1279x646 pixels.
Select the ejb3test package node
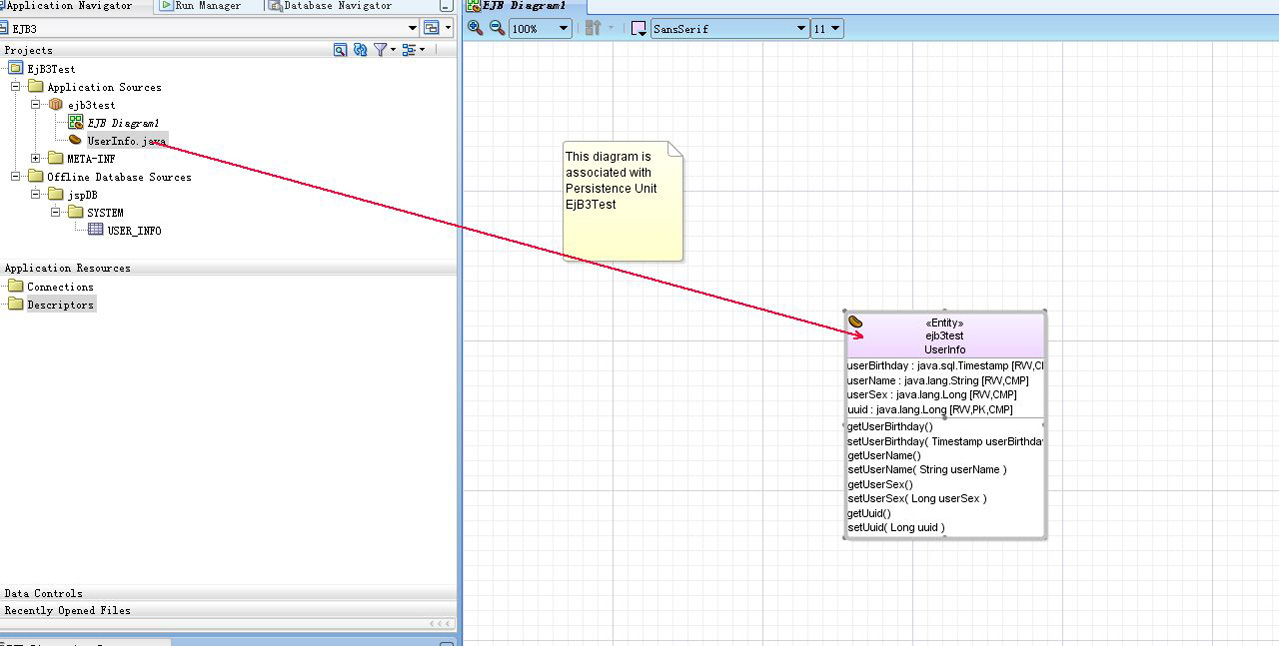coord(91,105)
